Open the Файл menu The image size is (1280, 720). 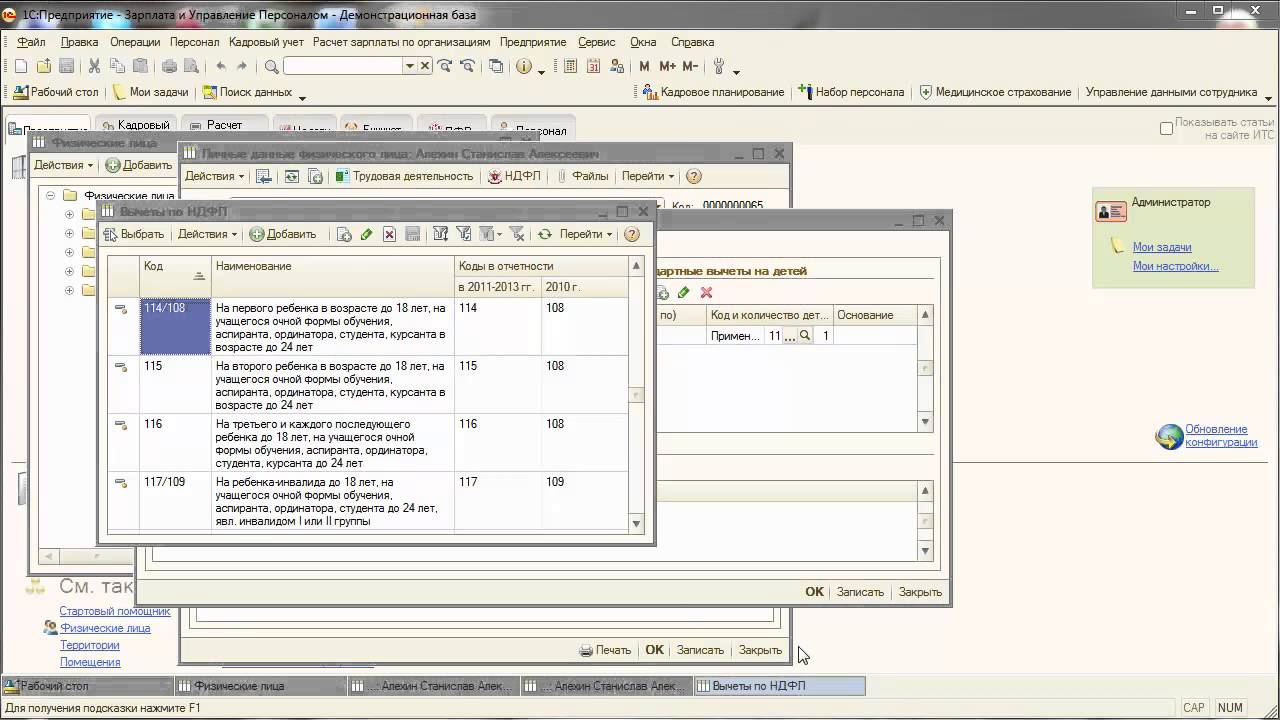click(31, 42)
